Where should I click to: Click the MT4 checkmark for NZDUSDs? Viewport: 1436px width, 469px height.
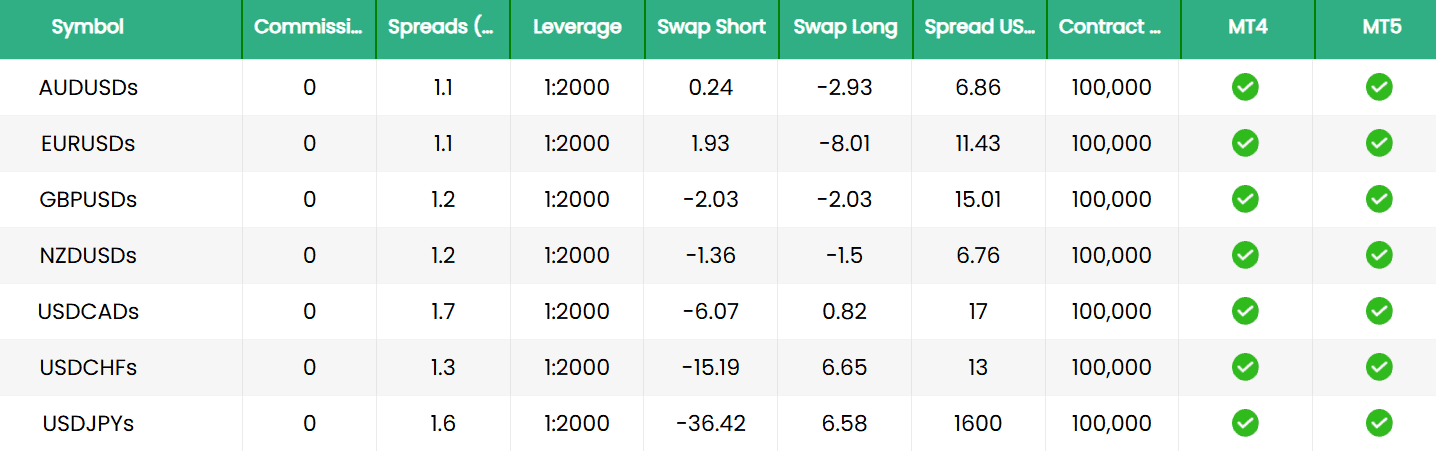coord(1245,256)
